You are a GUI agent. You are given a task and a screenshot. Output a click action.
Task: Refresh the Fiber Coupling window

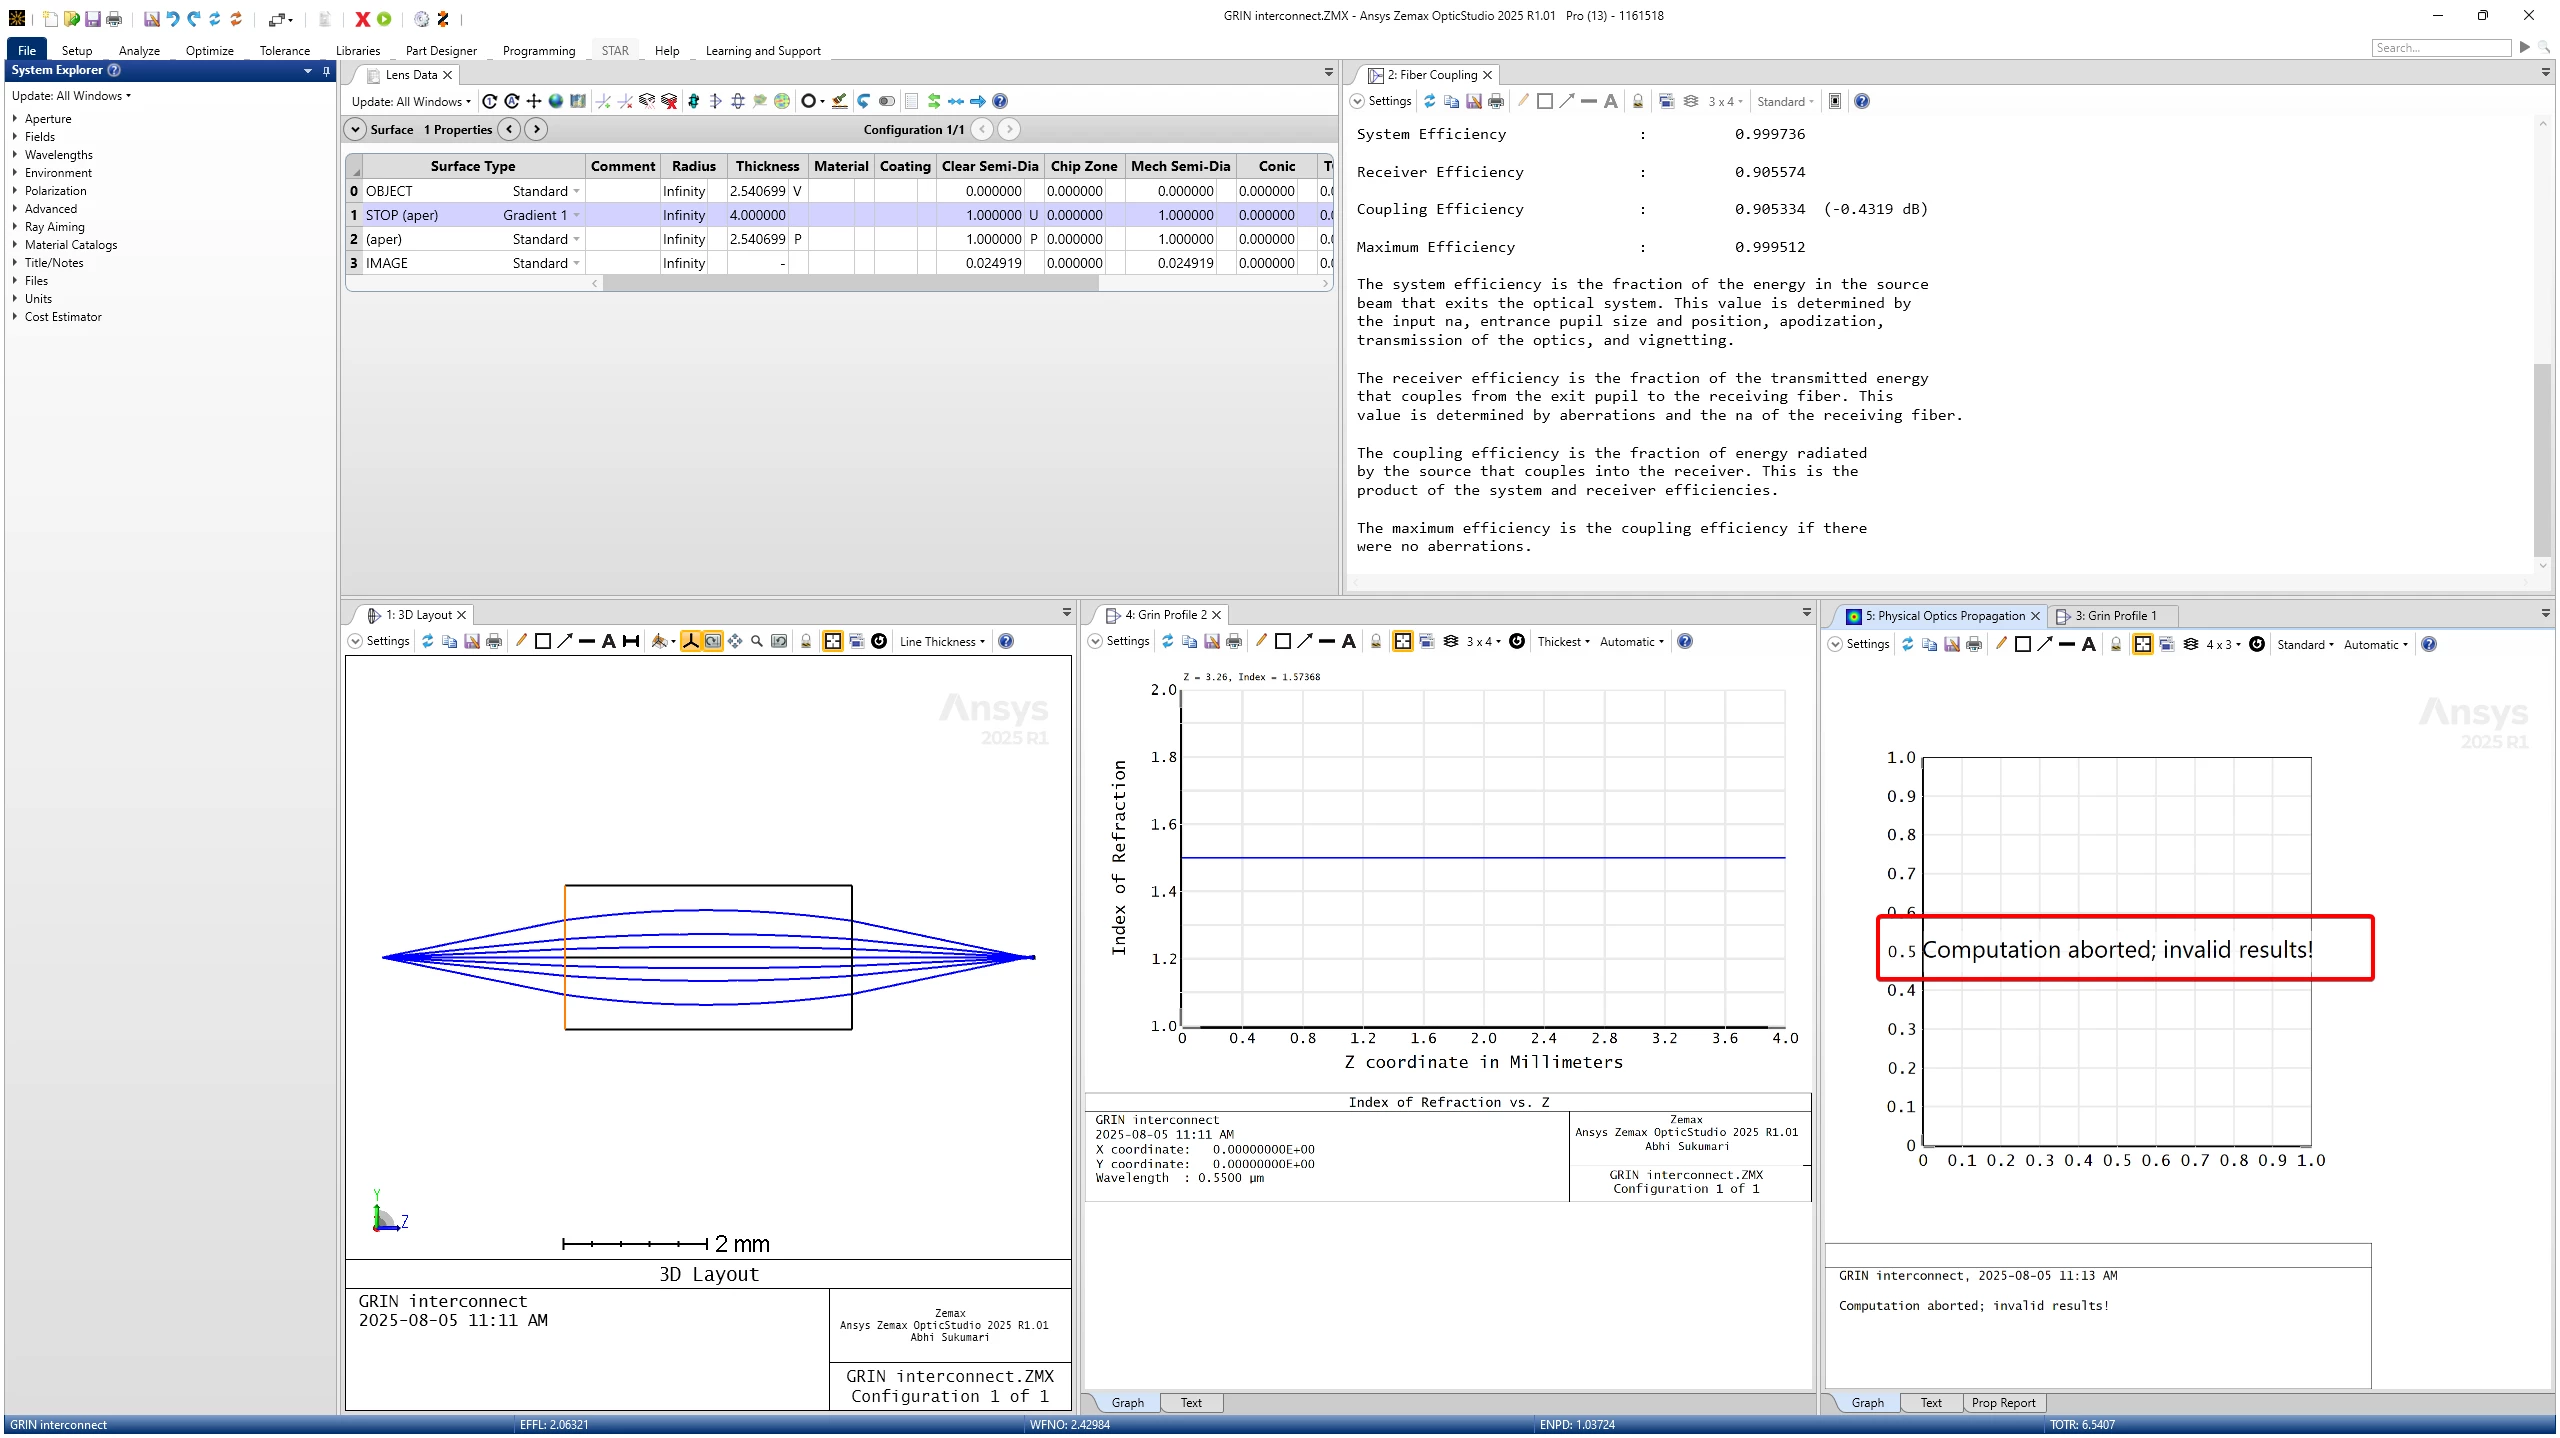click(1430, 101)
